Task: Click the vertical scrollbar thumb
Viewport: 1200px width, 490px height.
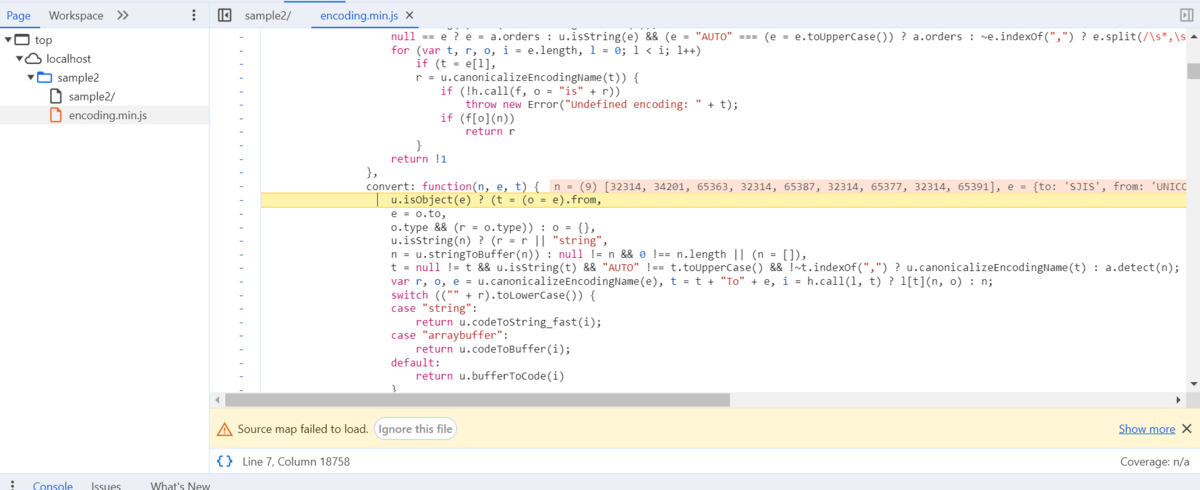Action: click(1193, 70)
